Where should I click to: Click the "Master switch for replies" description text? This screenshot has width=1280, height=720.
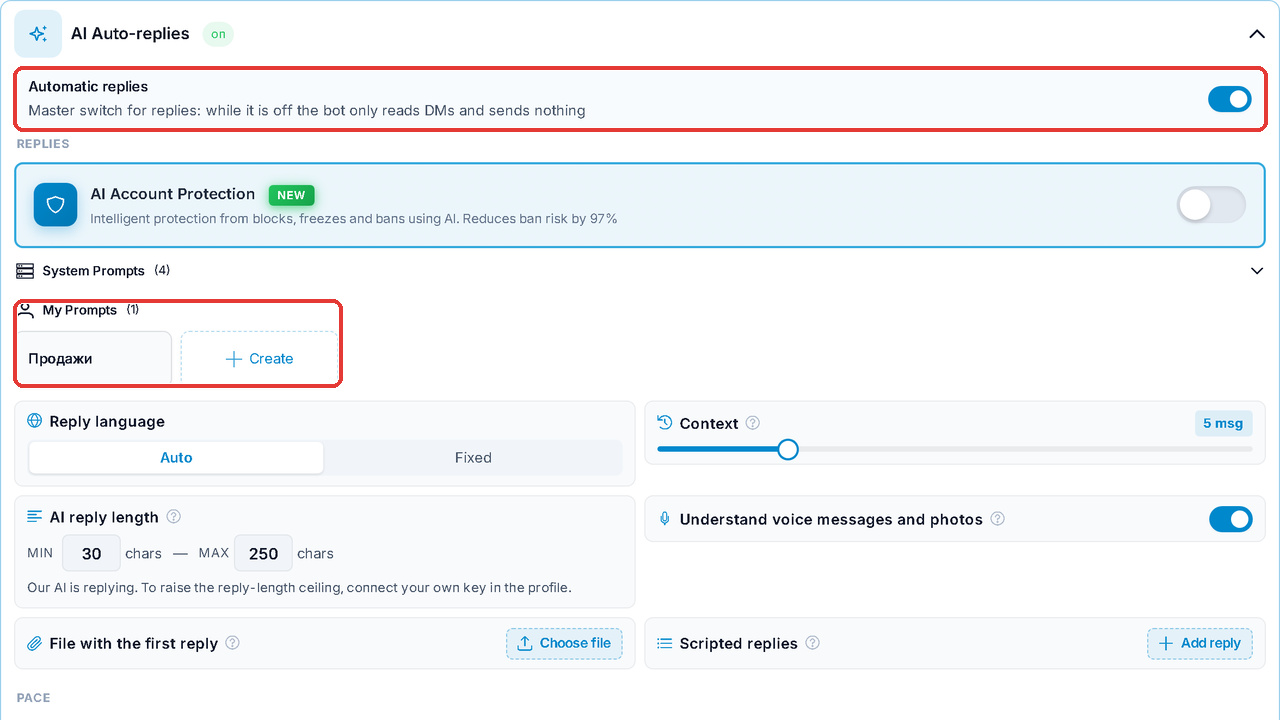click(307, 110)
